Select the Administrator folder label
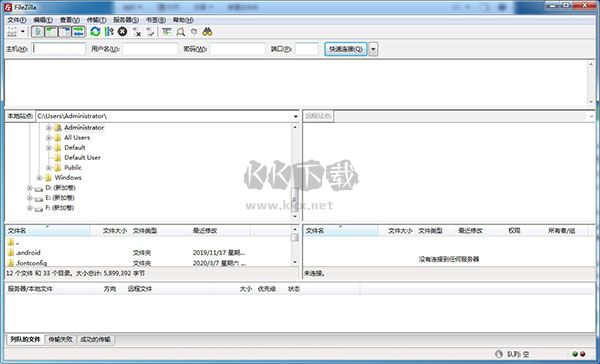 (84, 127)
